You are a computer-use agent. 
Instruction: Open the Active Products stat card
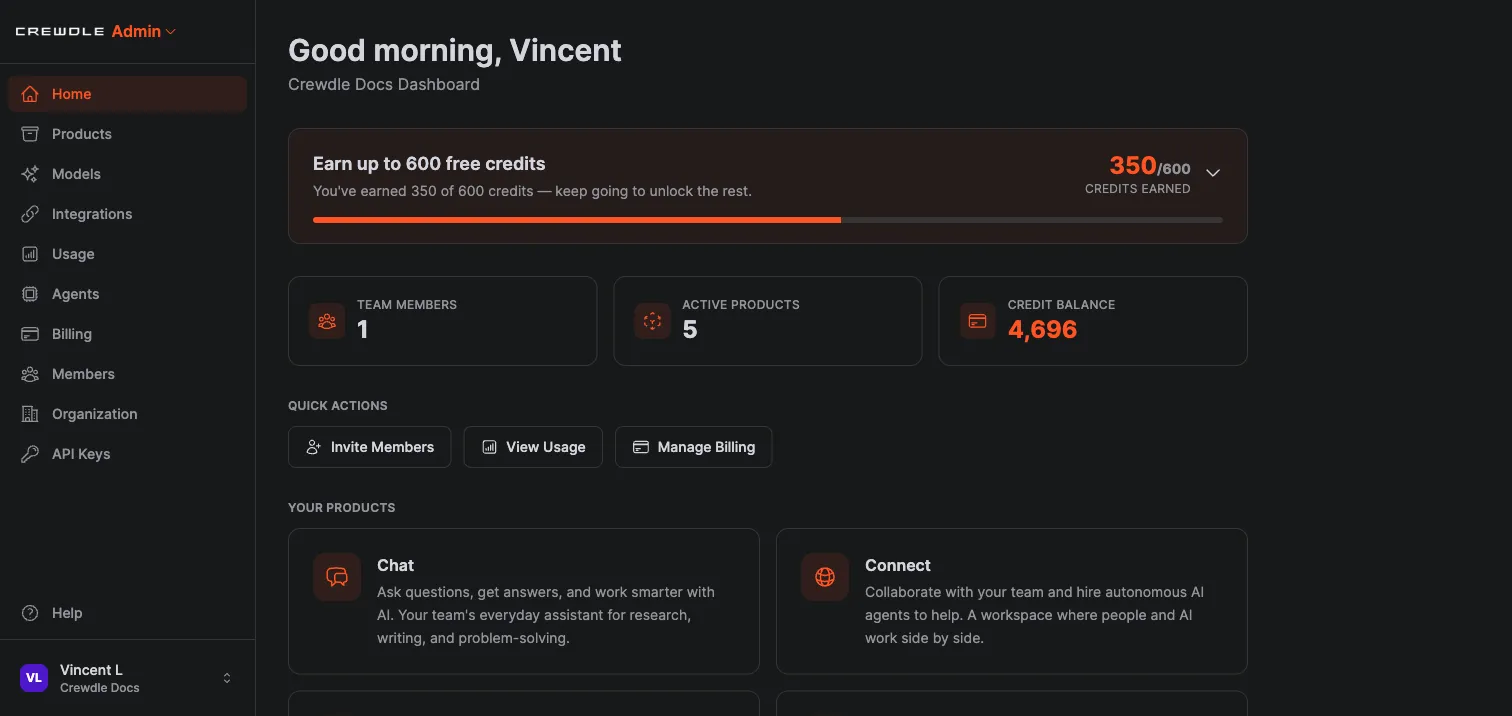click(768, 321)
